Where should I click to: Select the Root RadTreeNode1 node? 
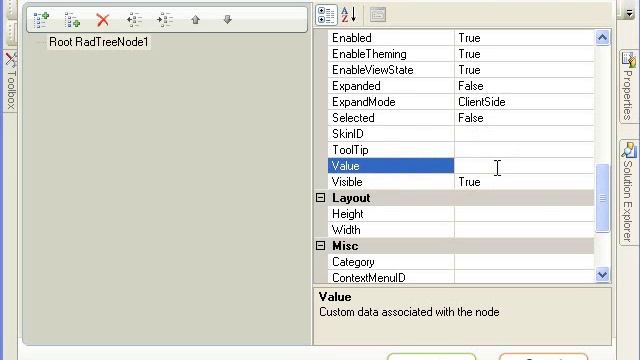pos(99,42)
